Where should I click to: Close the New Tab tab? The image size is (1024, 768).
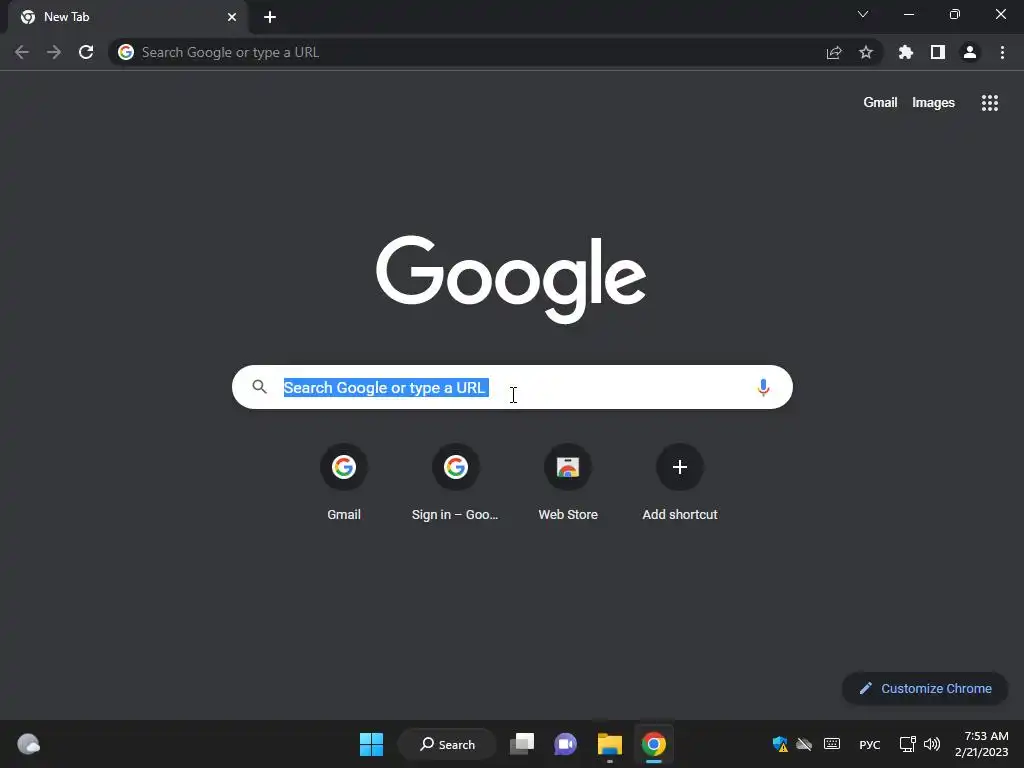point(232,17)
